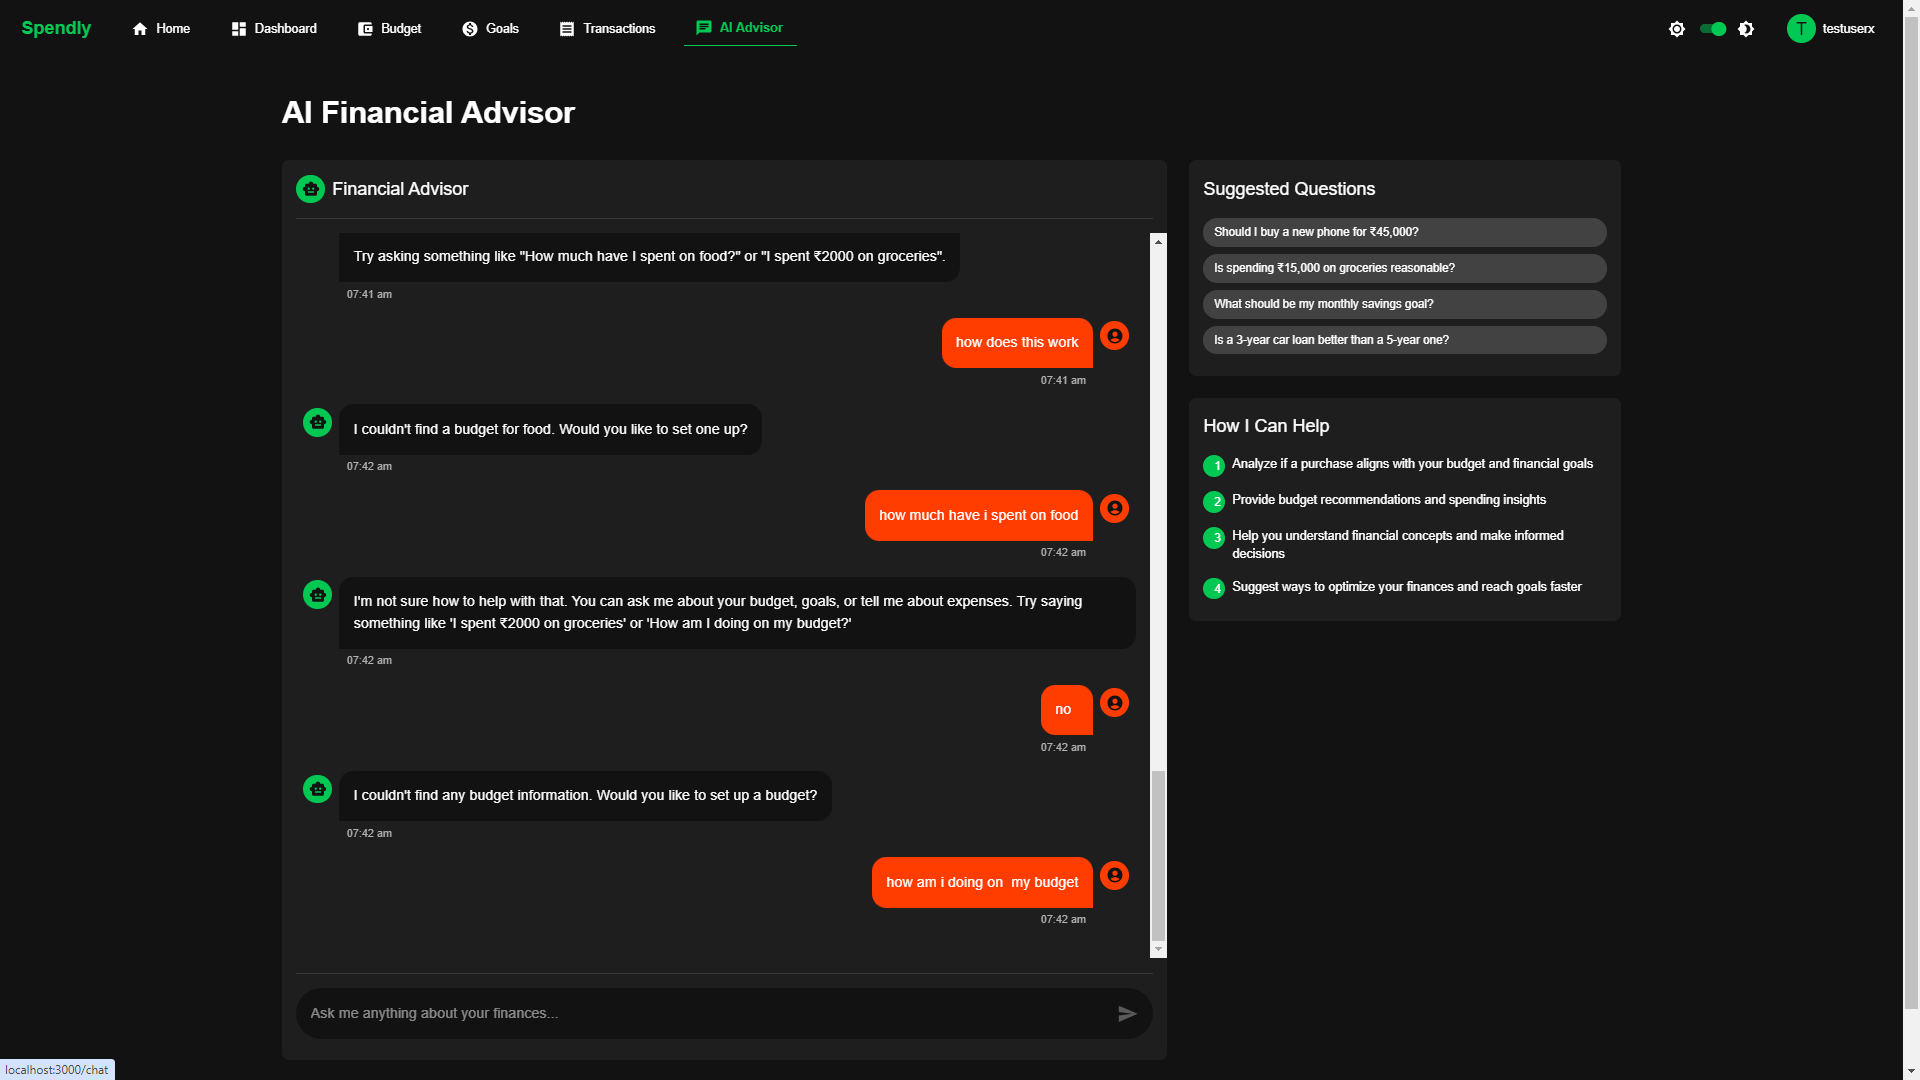This screenshot has width=1920, height=1080.
Task: Ask 'Should I buy a new phone' suggestion
Action: click(x=1404, y=232)
